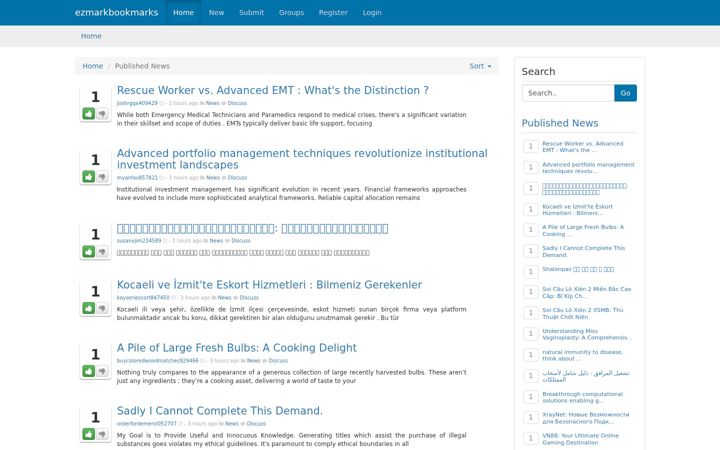Screen dimensions: 720x450
Task: Click the Published News breadcrumb text
Action: 142,66
